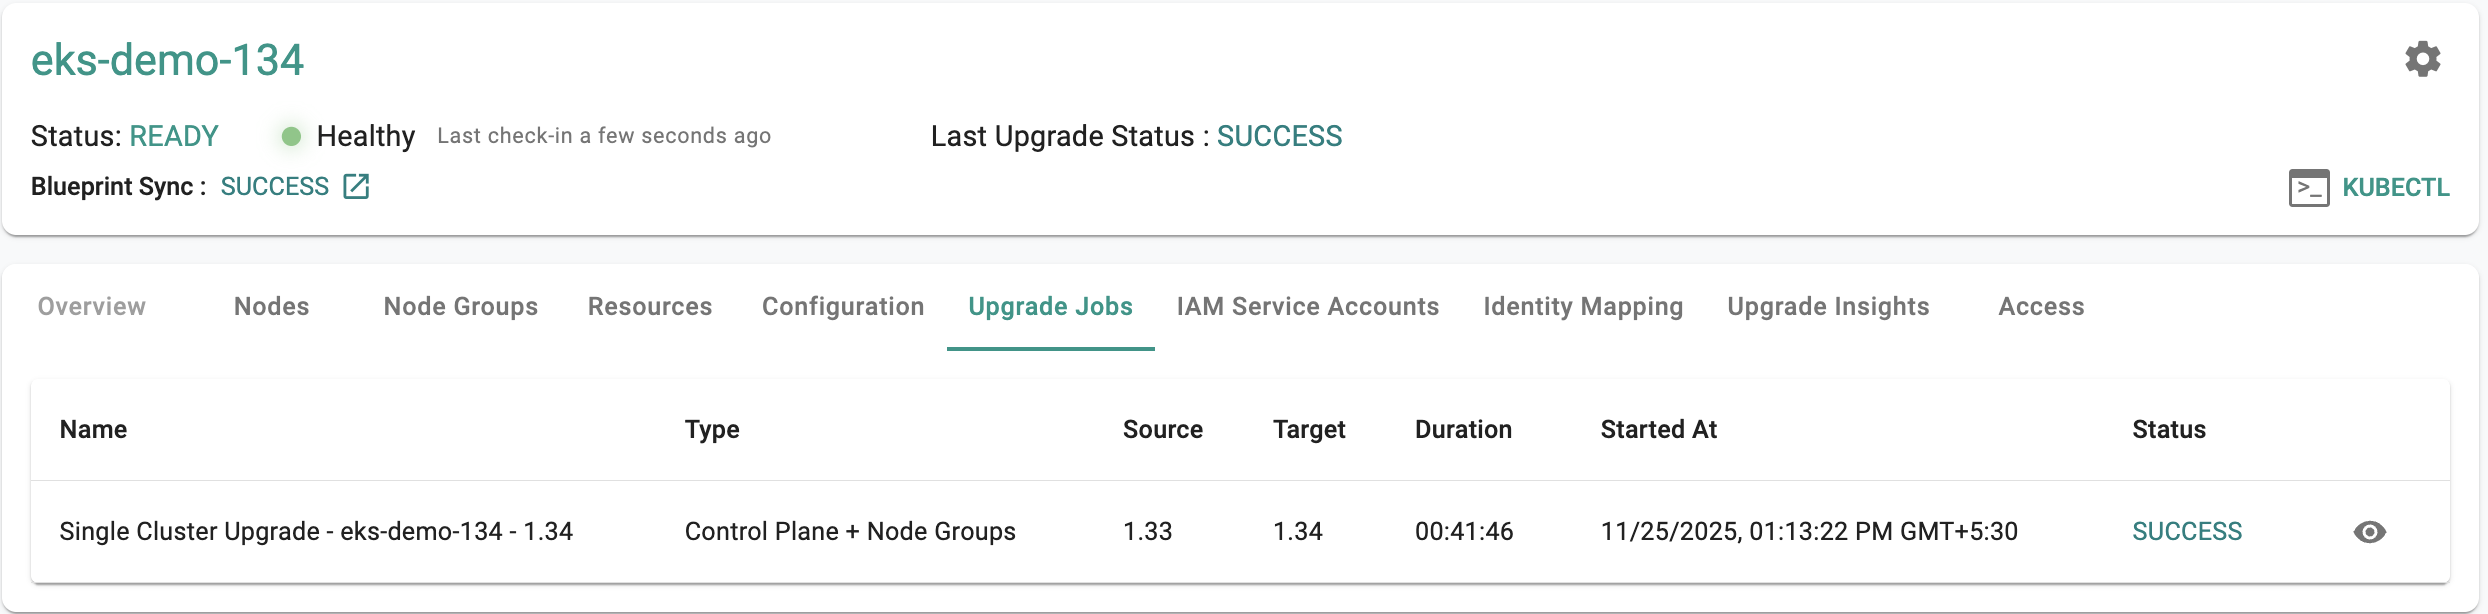This screenshot has height=614, width=2488.
Task: Go to the Resources tab
Action: click(649, 307)
